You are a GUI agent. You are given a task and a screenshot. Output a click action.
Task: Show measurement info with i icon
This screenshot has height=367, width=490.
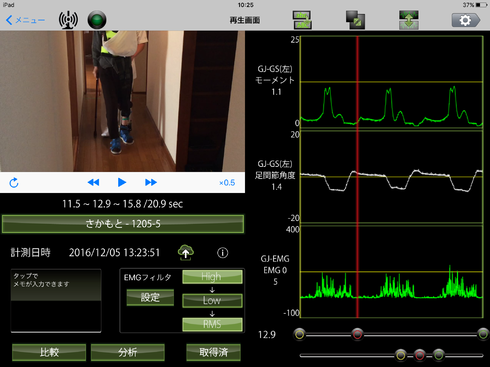pyautogui.click(x=223, y=253)
